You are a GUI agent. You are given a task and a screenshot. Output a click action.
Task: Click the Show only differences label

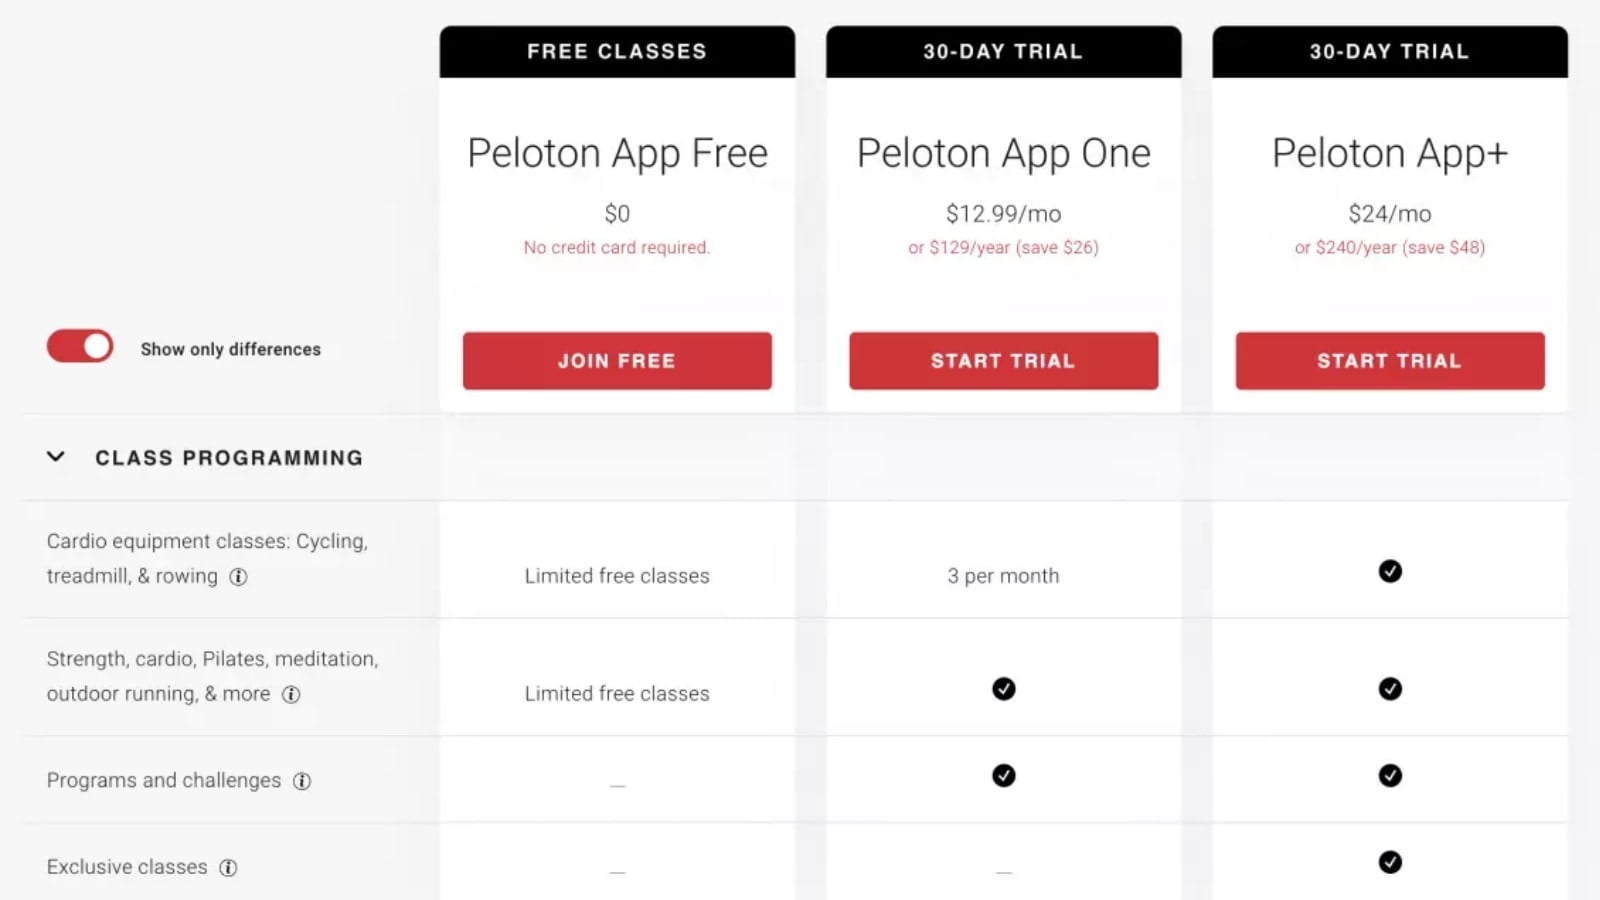[231, 349]
